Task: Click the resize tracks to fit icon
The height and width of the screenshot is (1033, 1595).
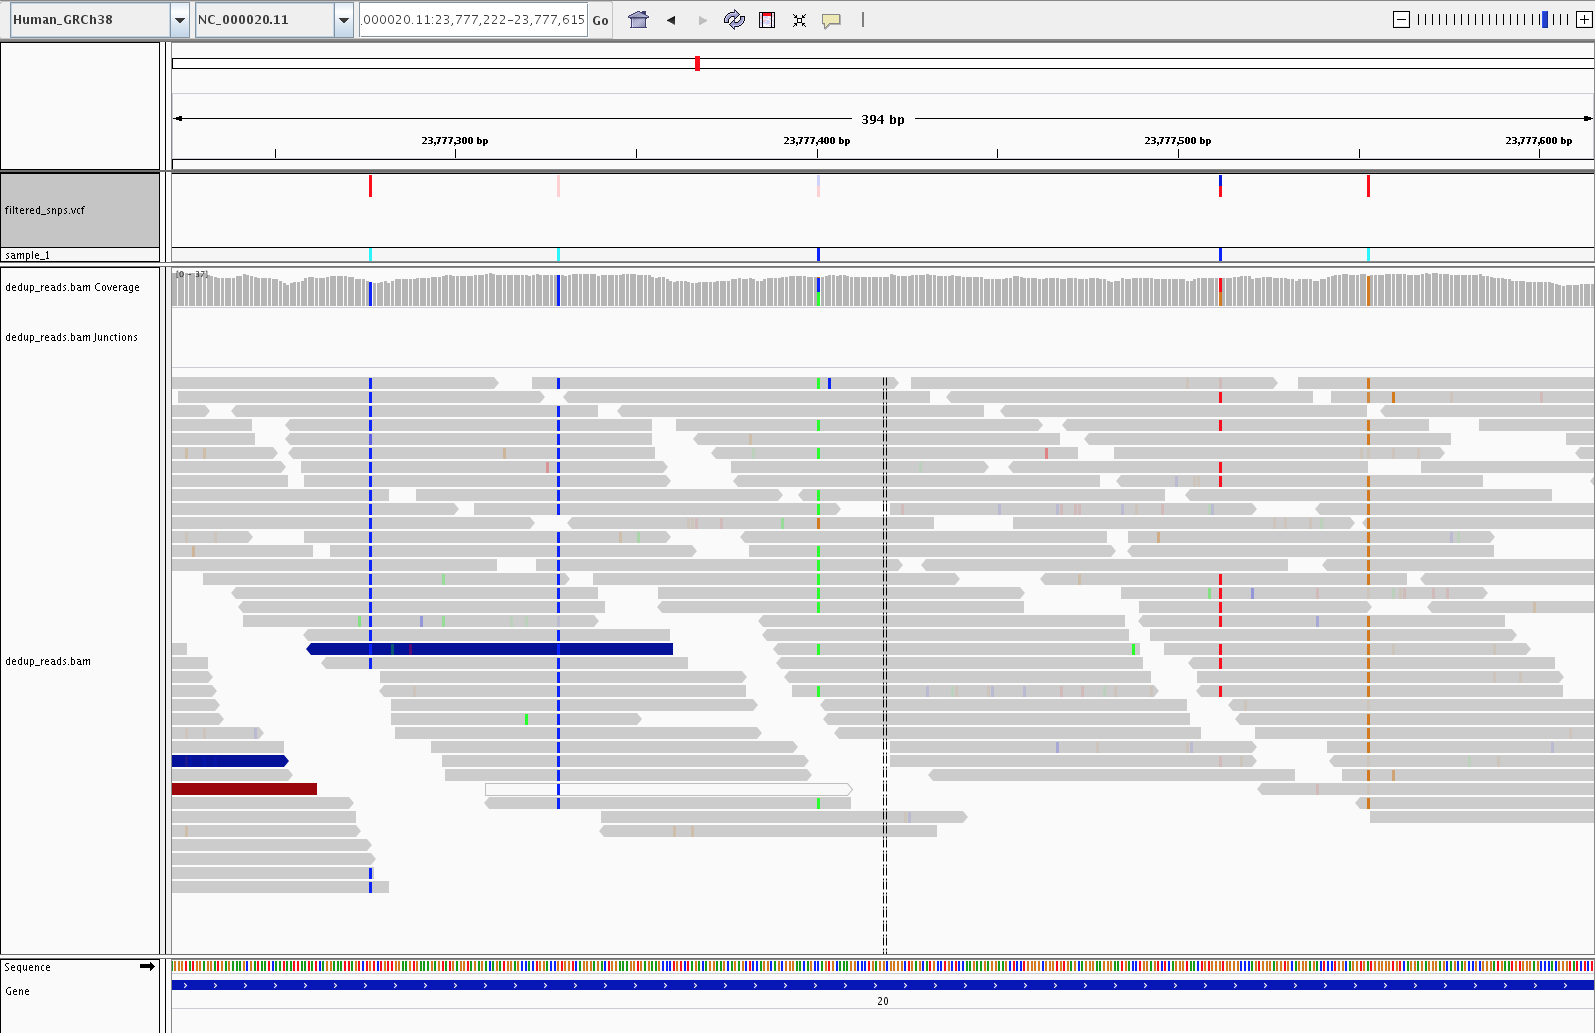Action: (799, 20)
